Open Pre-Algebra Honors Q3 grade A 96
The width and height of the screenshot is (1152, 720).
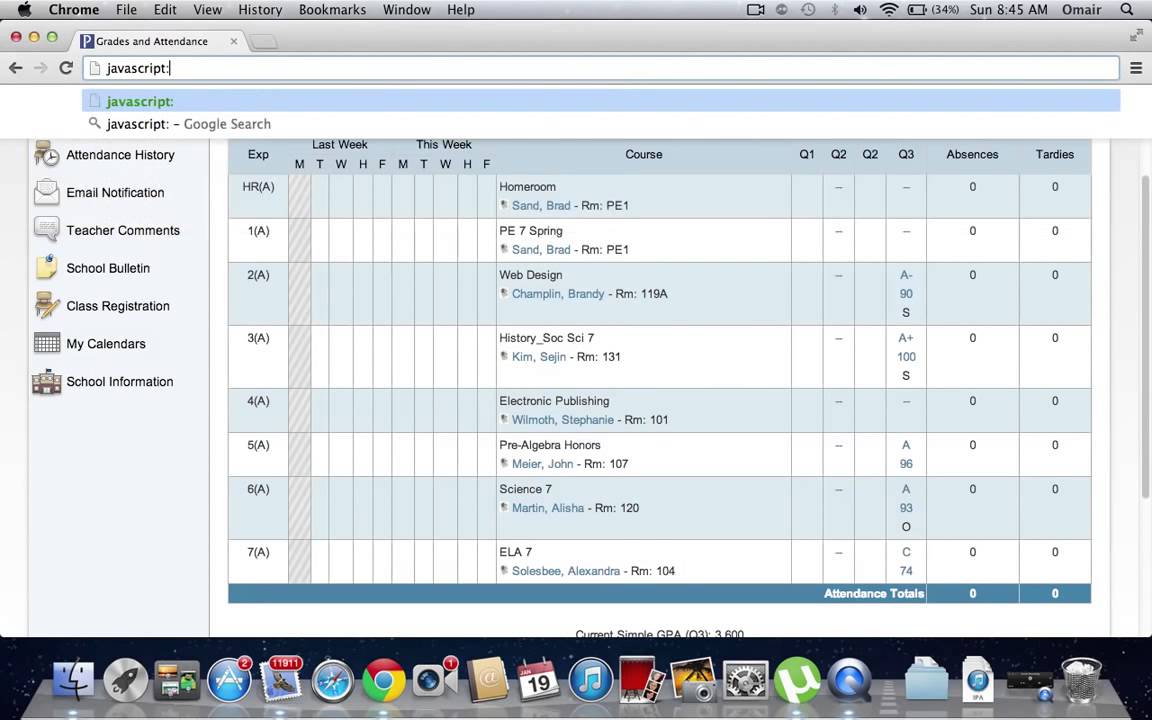[x=906, y=455]
